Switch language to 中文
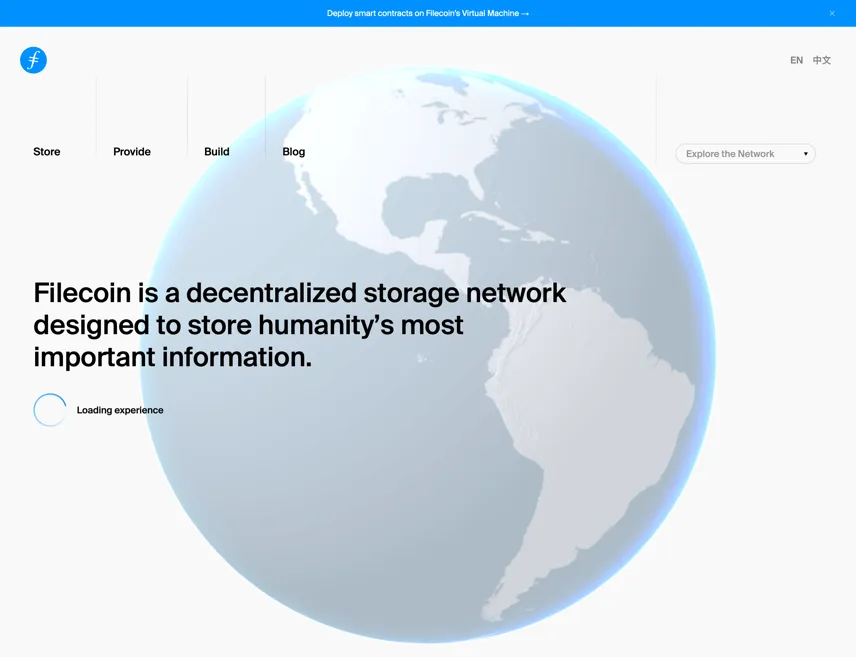Viewport: 856px width, 657px height. tap(822, 60)
